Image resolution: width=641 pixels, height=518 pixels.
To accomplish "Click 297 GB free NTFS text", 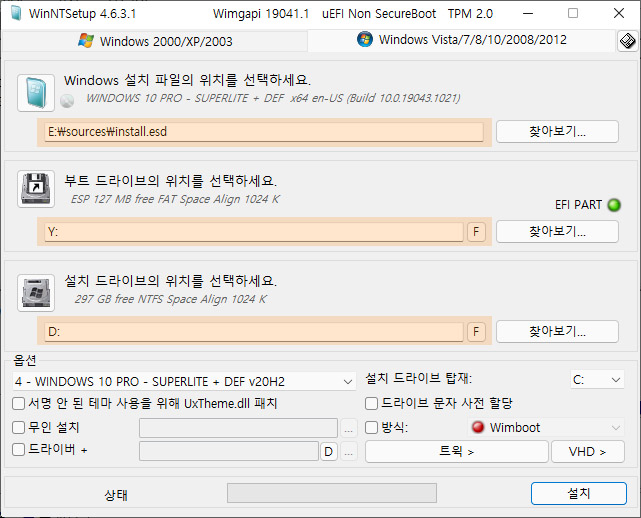I will (170, 299).
